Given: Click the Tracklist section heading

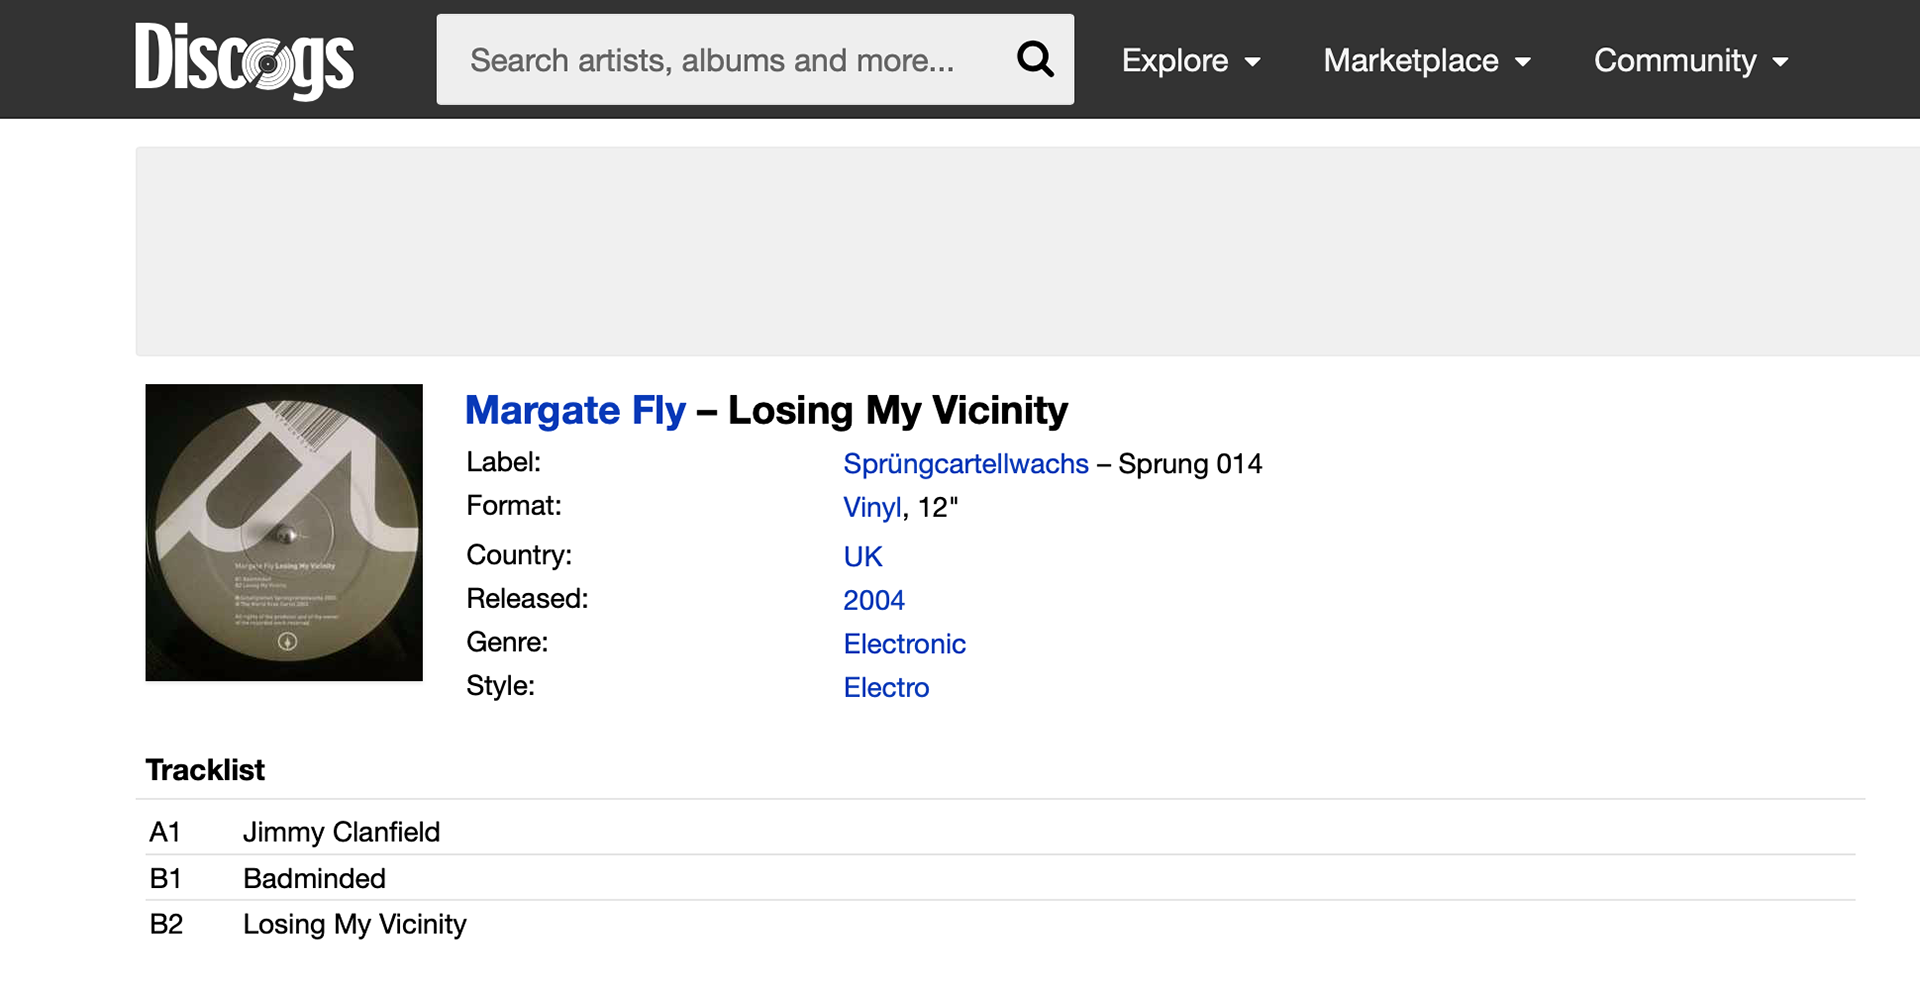Looking at the screenshot, I should point(205,770).
